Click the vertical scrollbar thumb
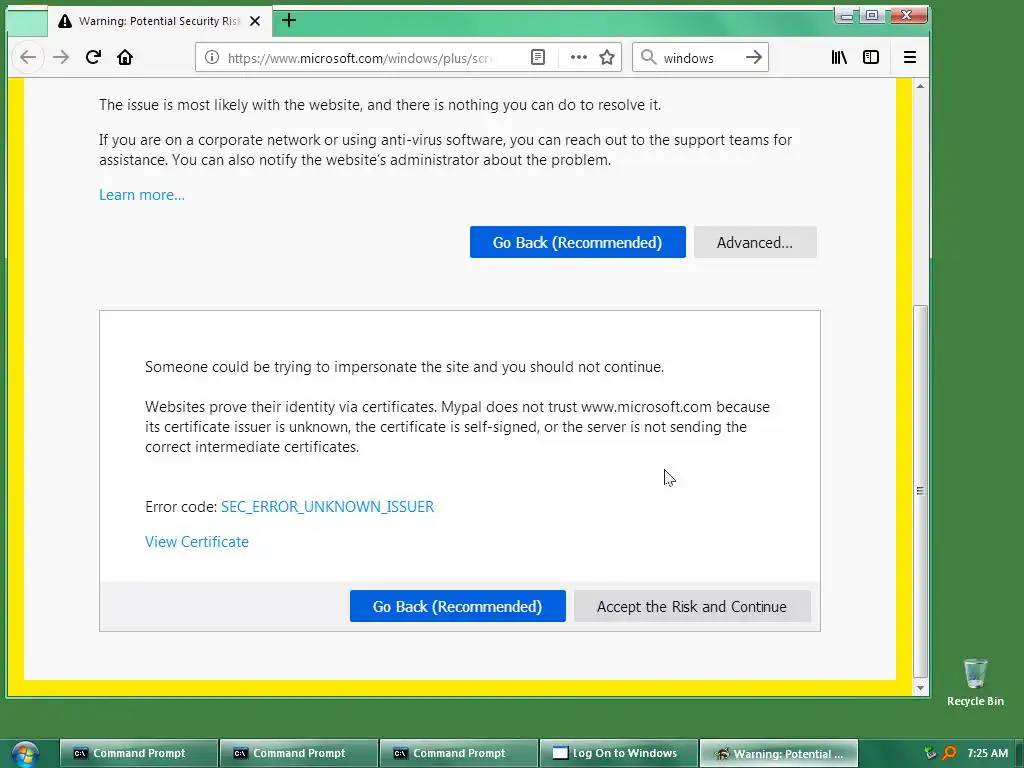This screenshot has height=768, width=1024. tap(920, 491)
